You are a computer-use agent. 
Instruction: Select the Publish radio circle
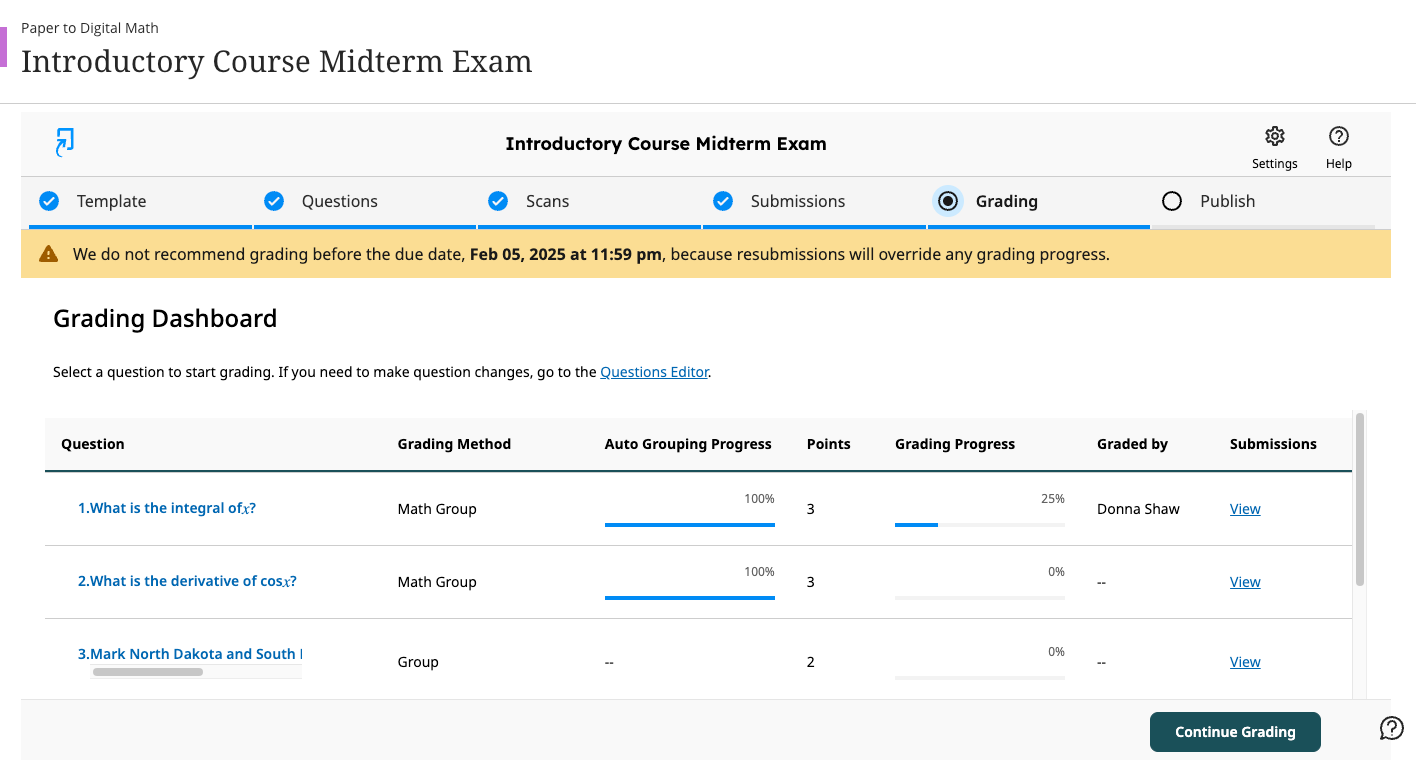[x=1171, y=201]
